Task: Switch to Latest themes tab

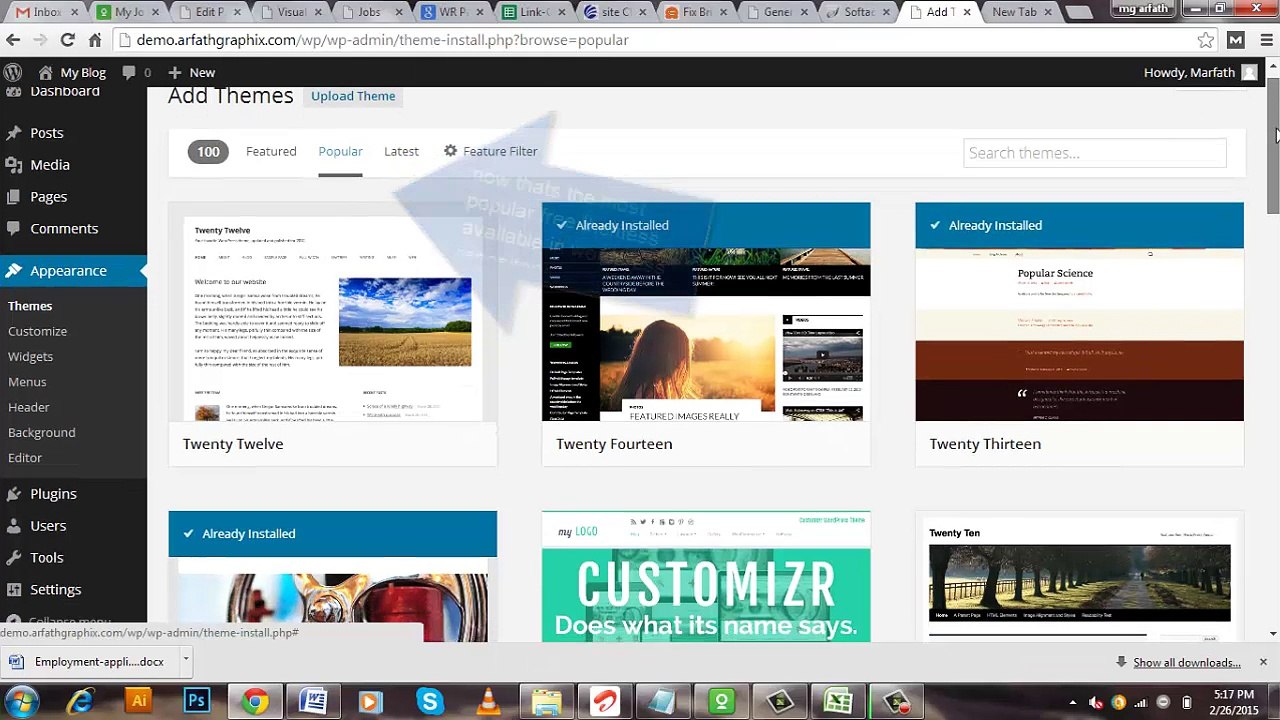Action: click(x=401, y=151)
